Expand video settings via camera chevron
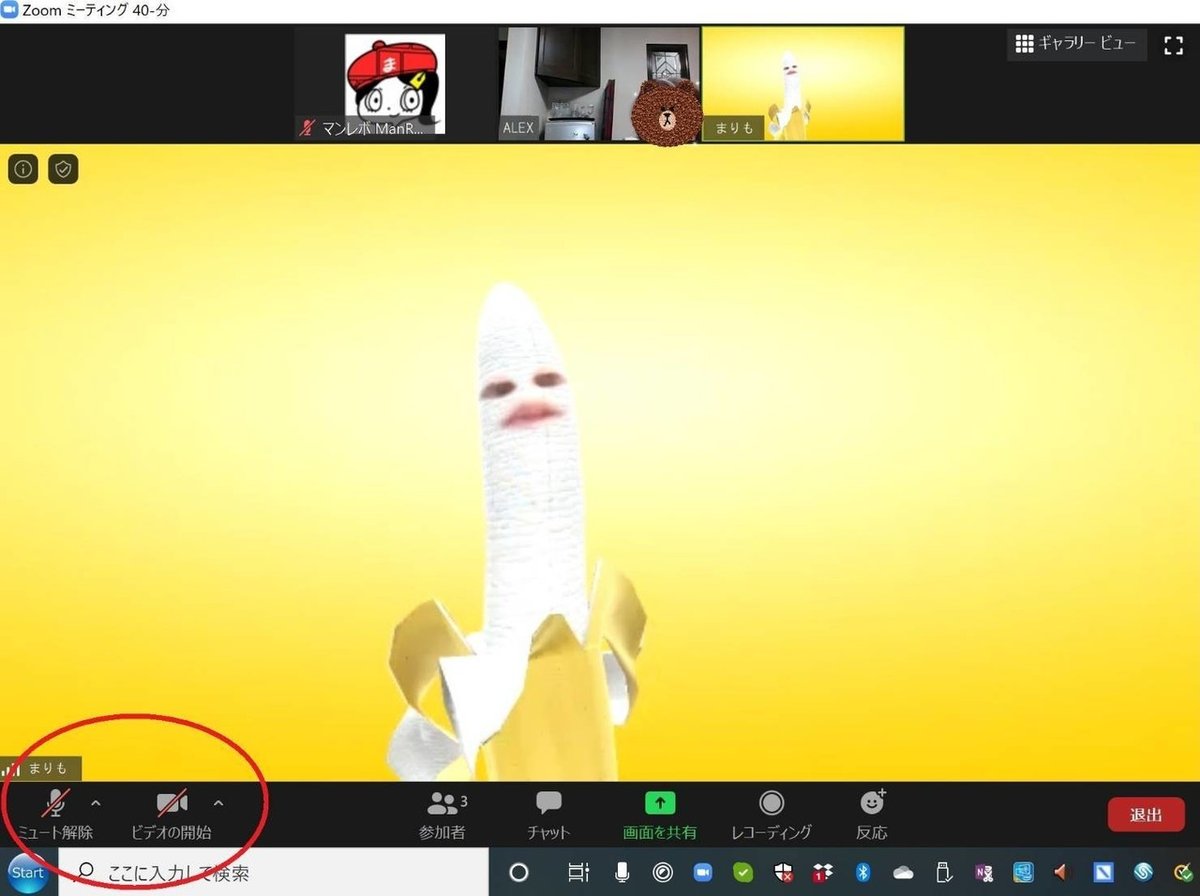The height and width of the screenshot is (896, 1200). click(218, 802)
